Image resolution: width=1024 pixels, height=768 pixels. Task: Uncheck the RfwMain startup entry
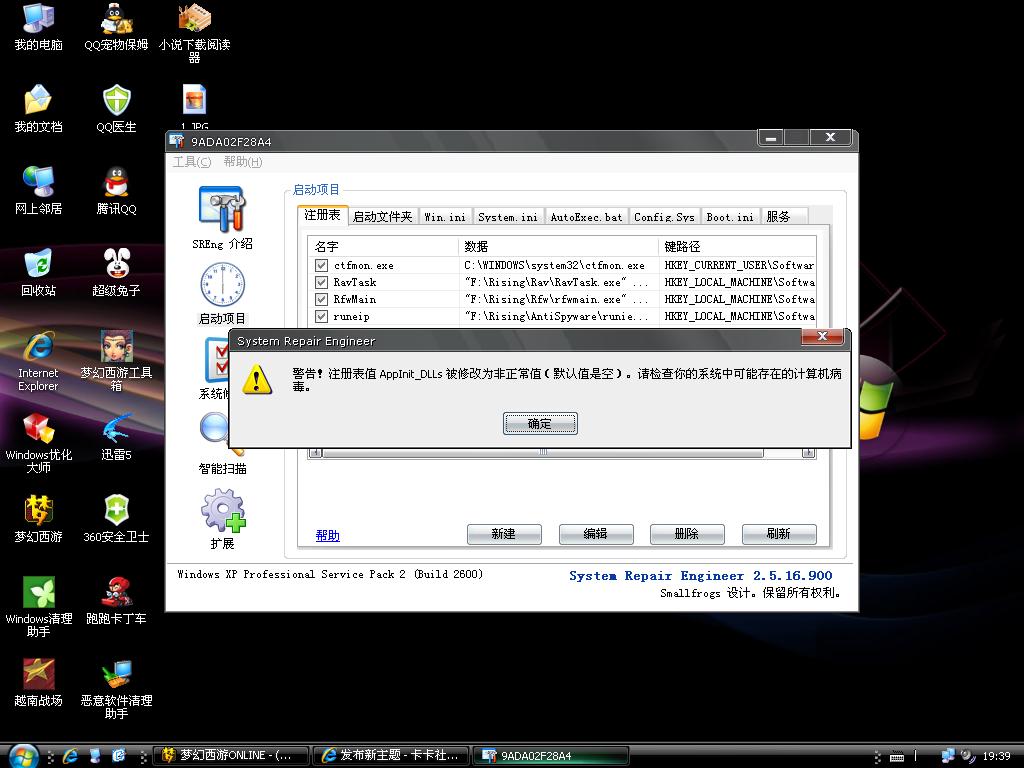321,299
